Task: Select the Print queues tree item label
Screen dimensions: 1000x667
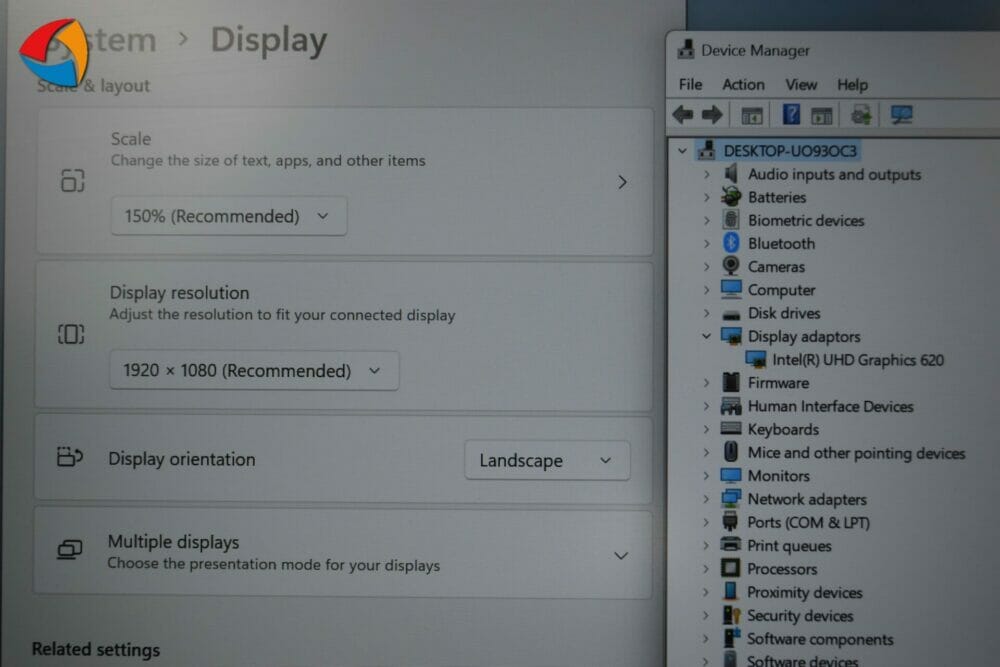Action: (x=789, y=546)
